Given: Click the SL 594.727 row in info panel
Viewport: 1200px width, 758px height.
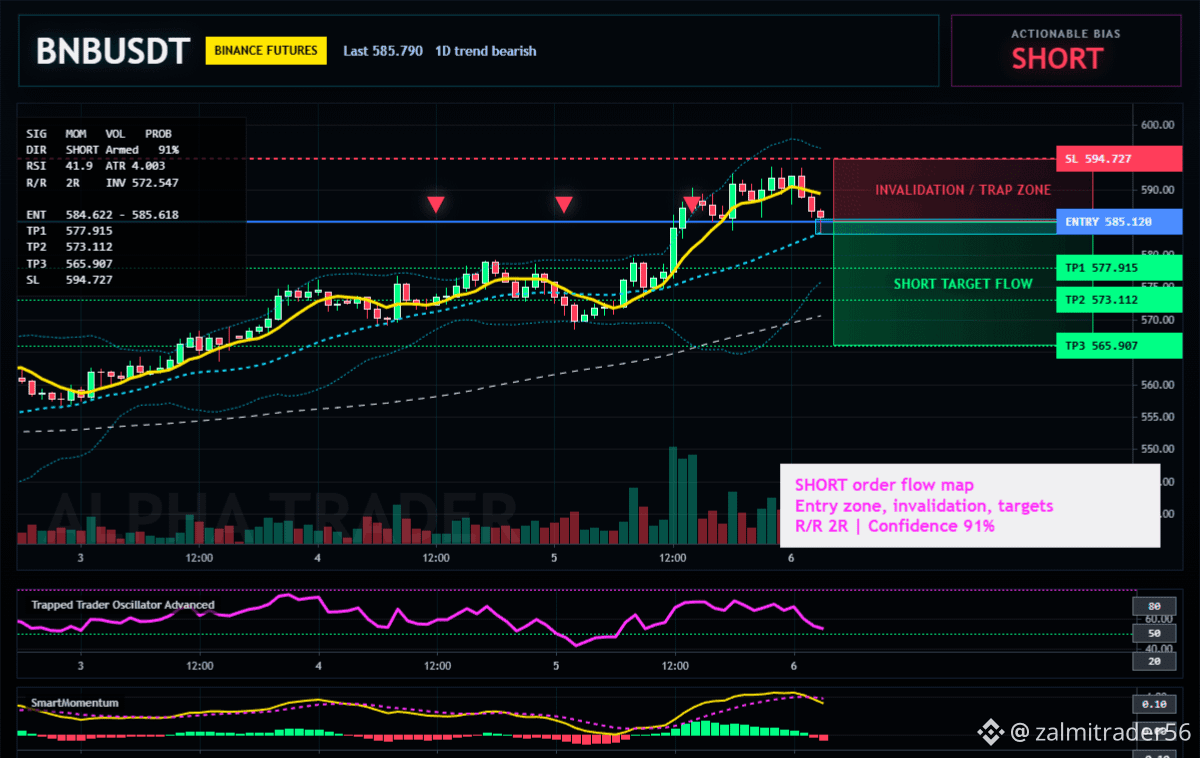Looking at the screenshot, I should [x=70, y=280].
